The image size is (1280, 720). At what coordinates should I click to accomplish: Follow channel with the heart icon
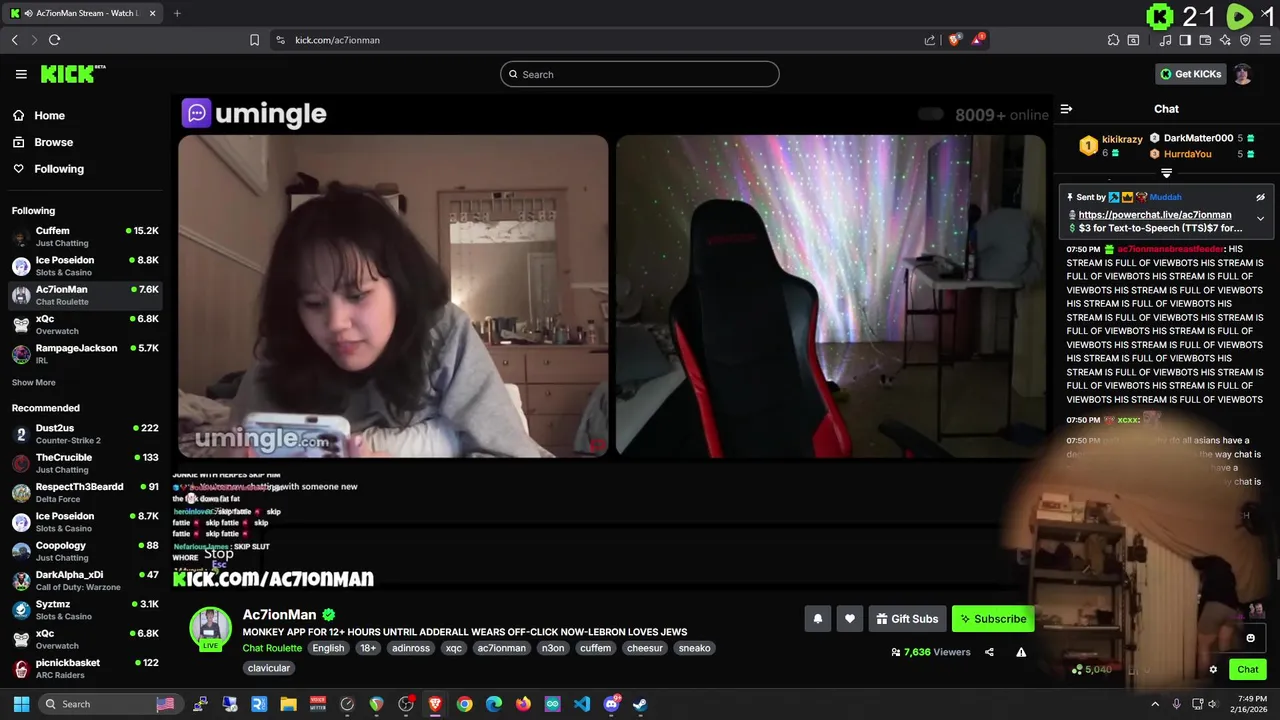click(x=849, y=619)
